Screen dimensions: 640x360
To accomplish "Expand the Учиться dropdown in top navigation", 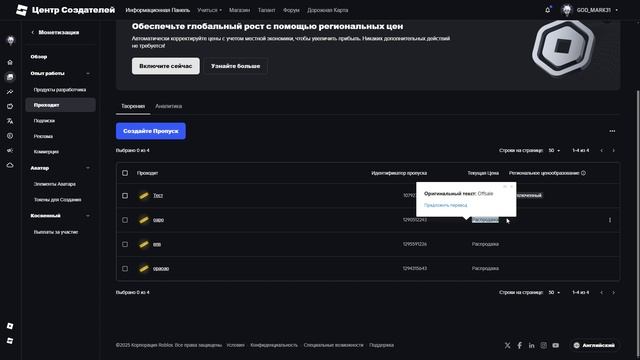I will 209,10.
